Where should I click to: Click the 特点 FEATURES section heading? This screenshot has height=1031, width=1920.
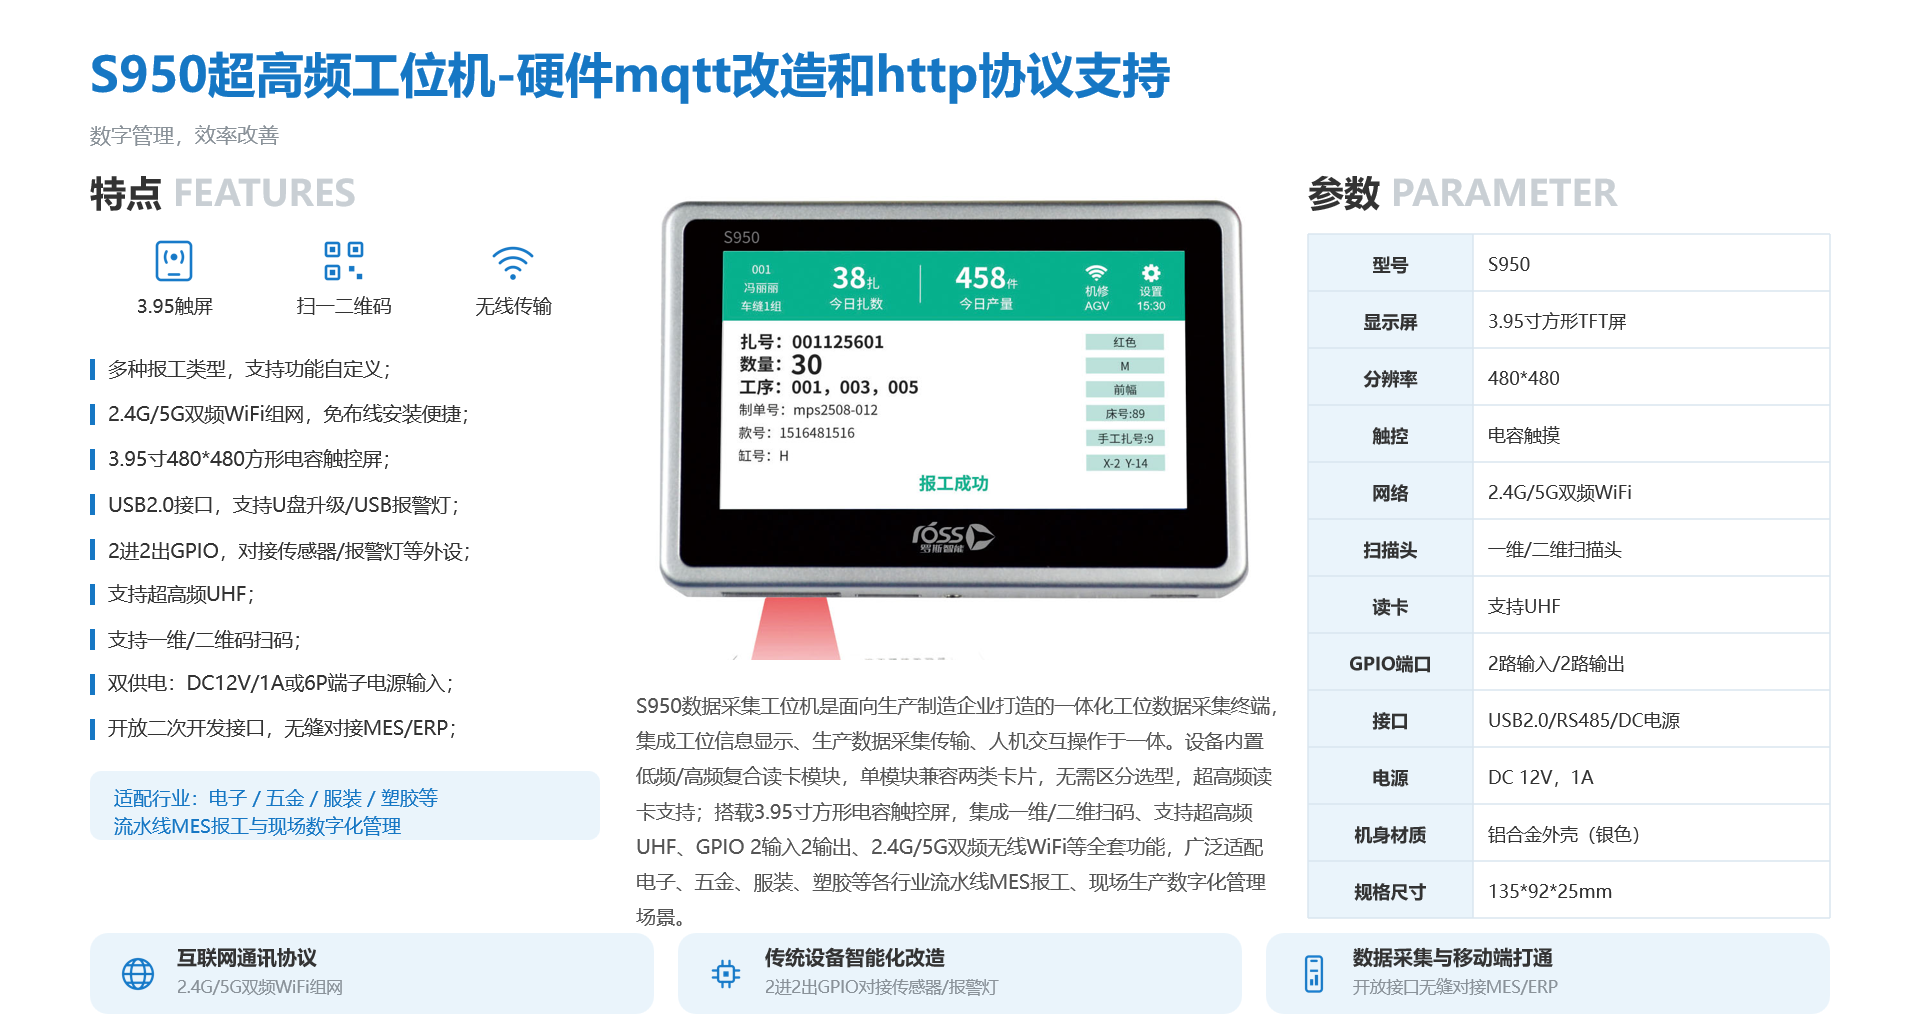tap(223, 193)
